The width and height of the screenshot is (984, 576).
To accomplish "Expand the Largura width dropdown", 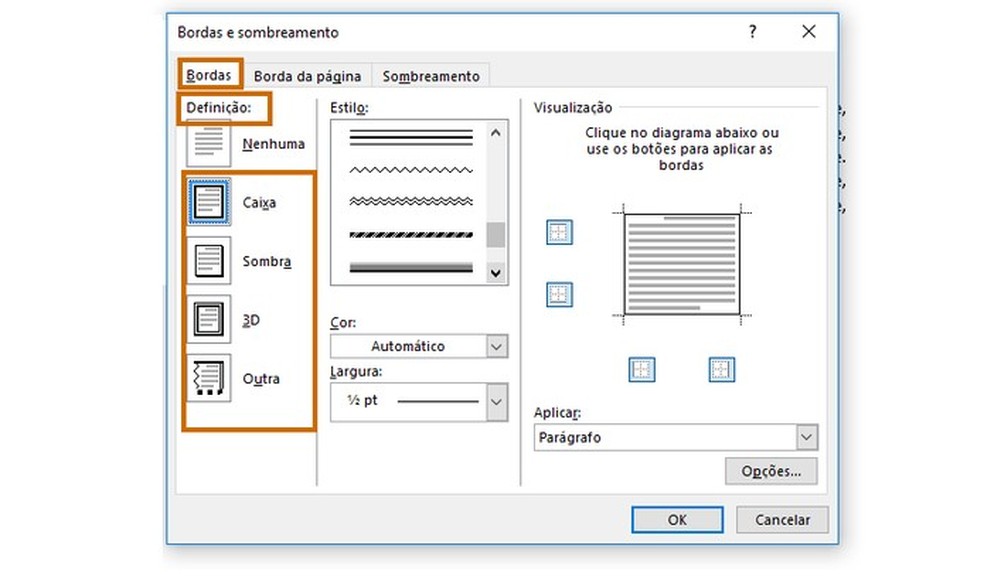I will click(497, 402).
